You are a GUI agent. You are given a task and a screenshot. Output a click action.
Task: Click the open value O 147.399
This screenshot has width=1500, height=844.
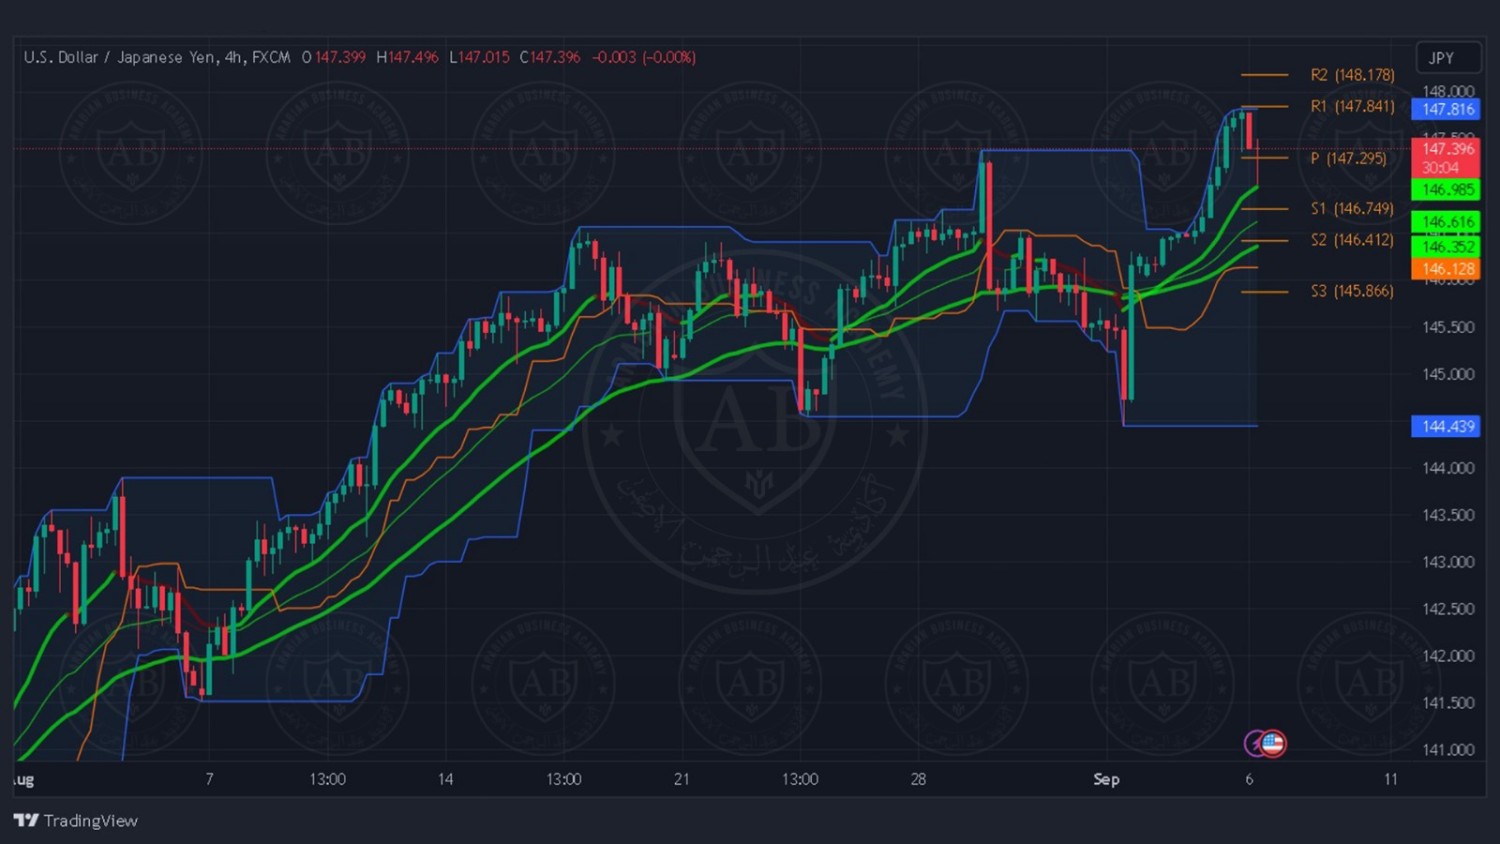334,57
